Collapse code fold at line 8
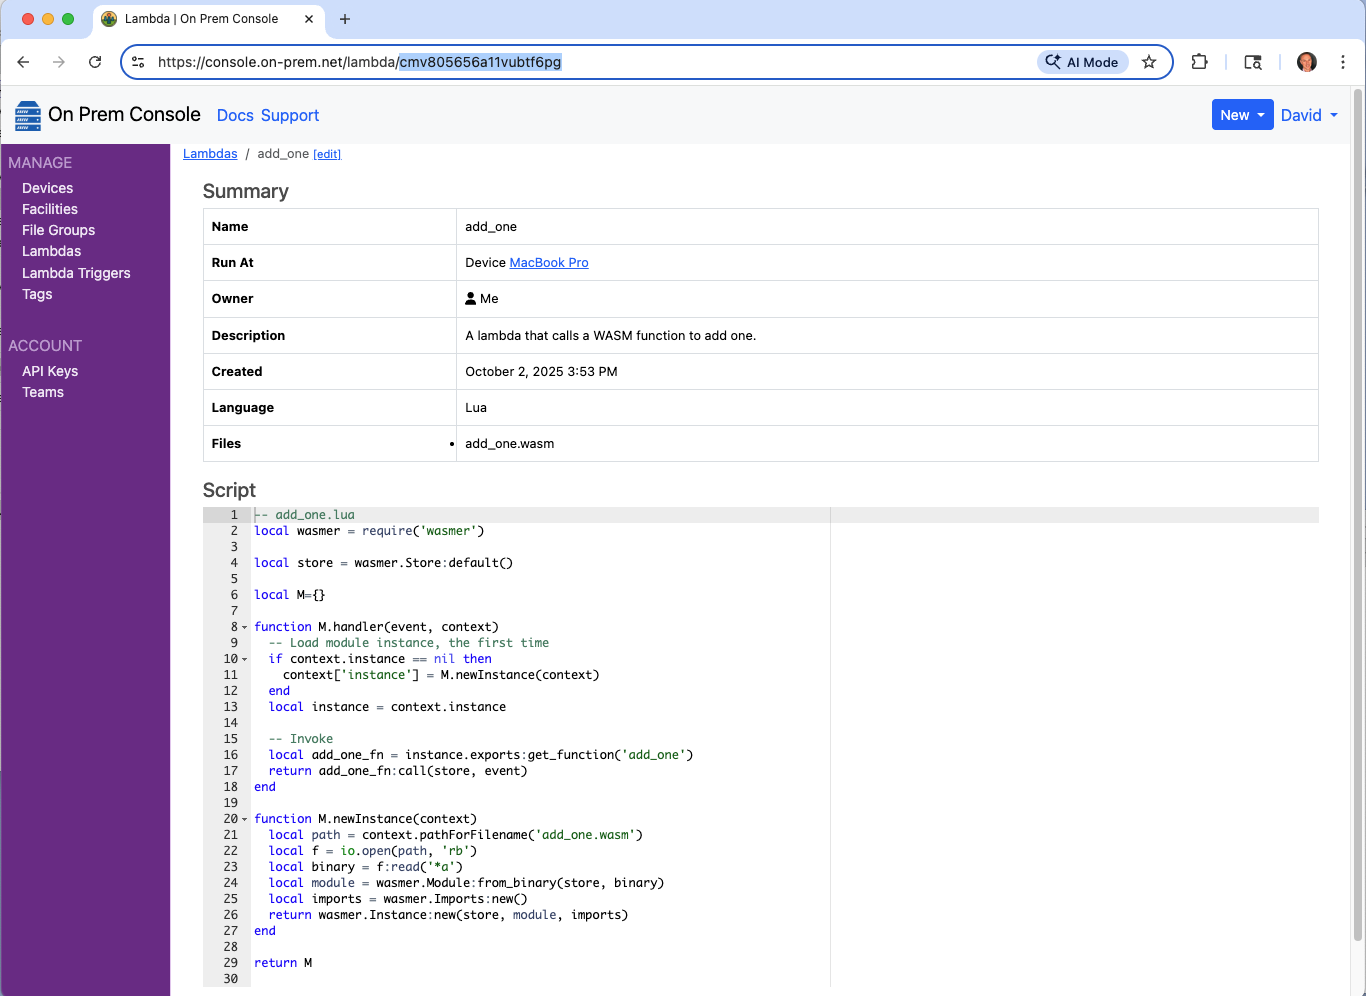This screenshot has width=1366, height=996. 245,628
